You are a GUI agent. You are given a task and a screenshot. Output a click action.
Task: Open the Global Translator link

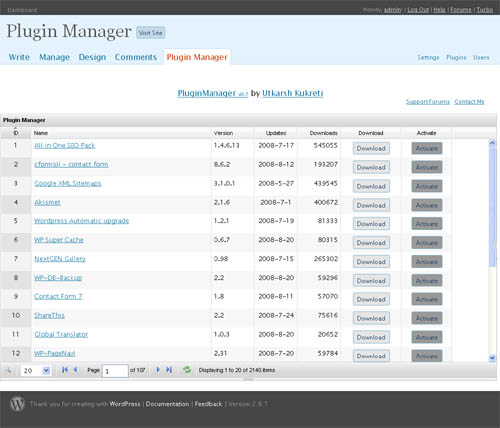(61, 334)
